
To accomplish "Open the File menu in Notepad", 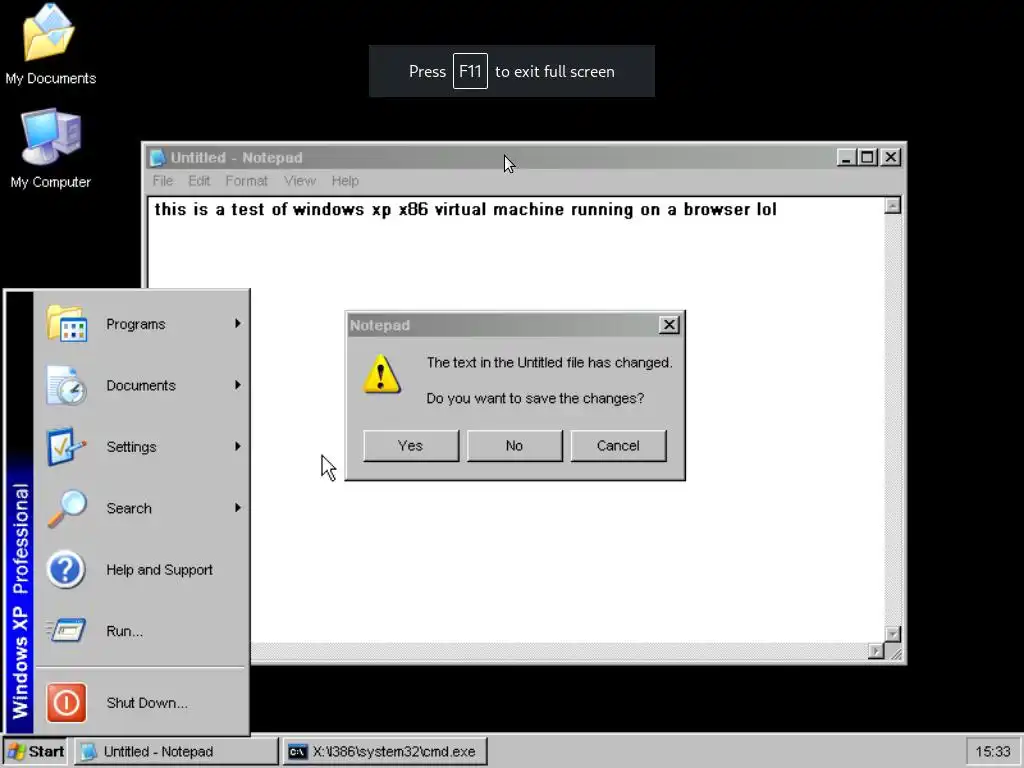I will (x=163, y=181).
